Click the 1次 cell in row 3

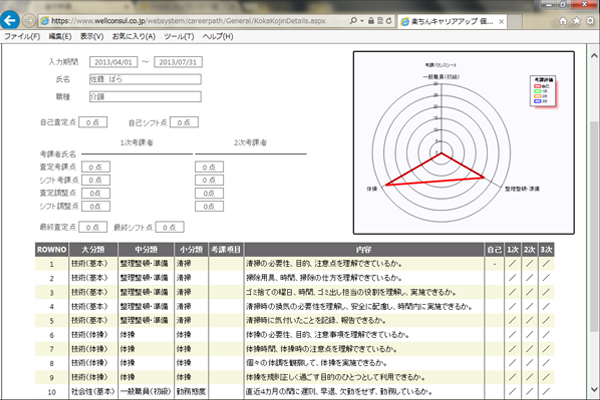click(513, 292)
